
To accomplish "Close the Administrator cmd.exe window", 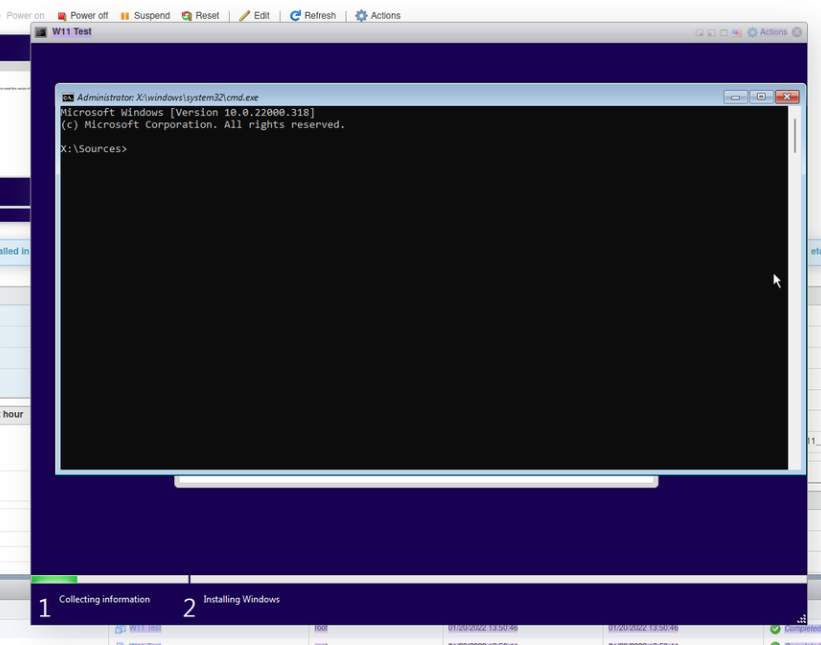I will coord(787,97).
